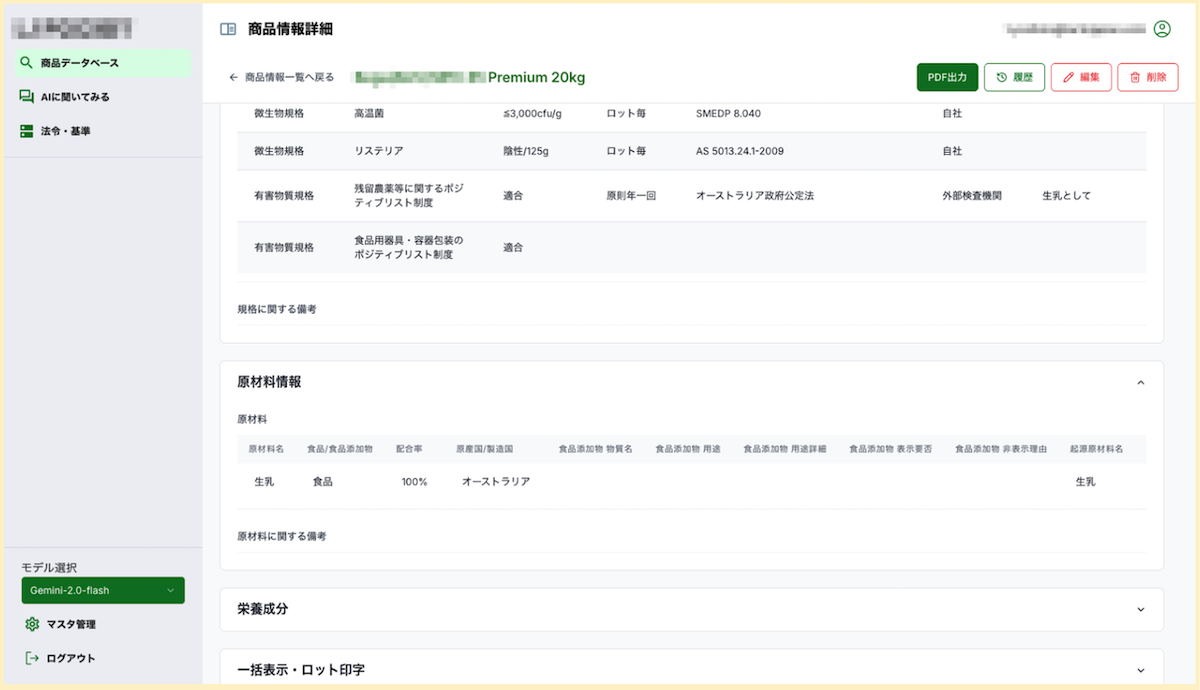Click the 編集 edit button
The height and width of the screenshot is (690, 1200).
1080,77
